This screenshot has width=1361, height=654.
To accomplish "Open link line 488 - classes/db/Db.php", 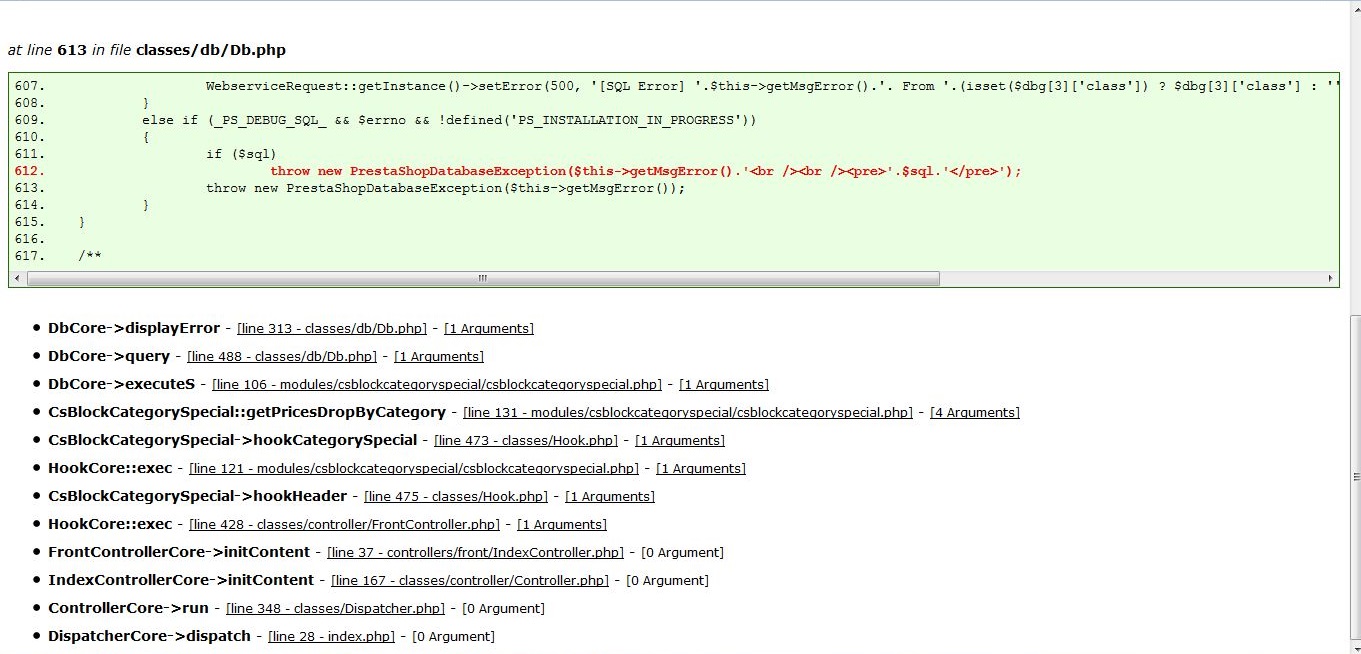I will point(282,356).
